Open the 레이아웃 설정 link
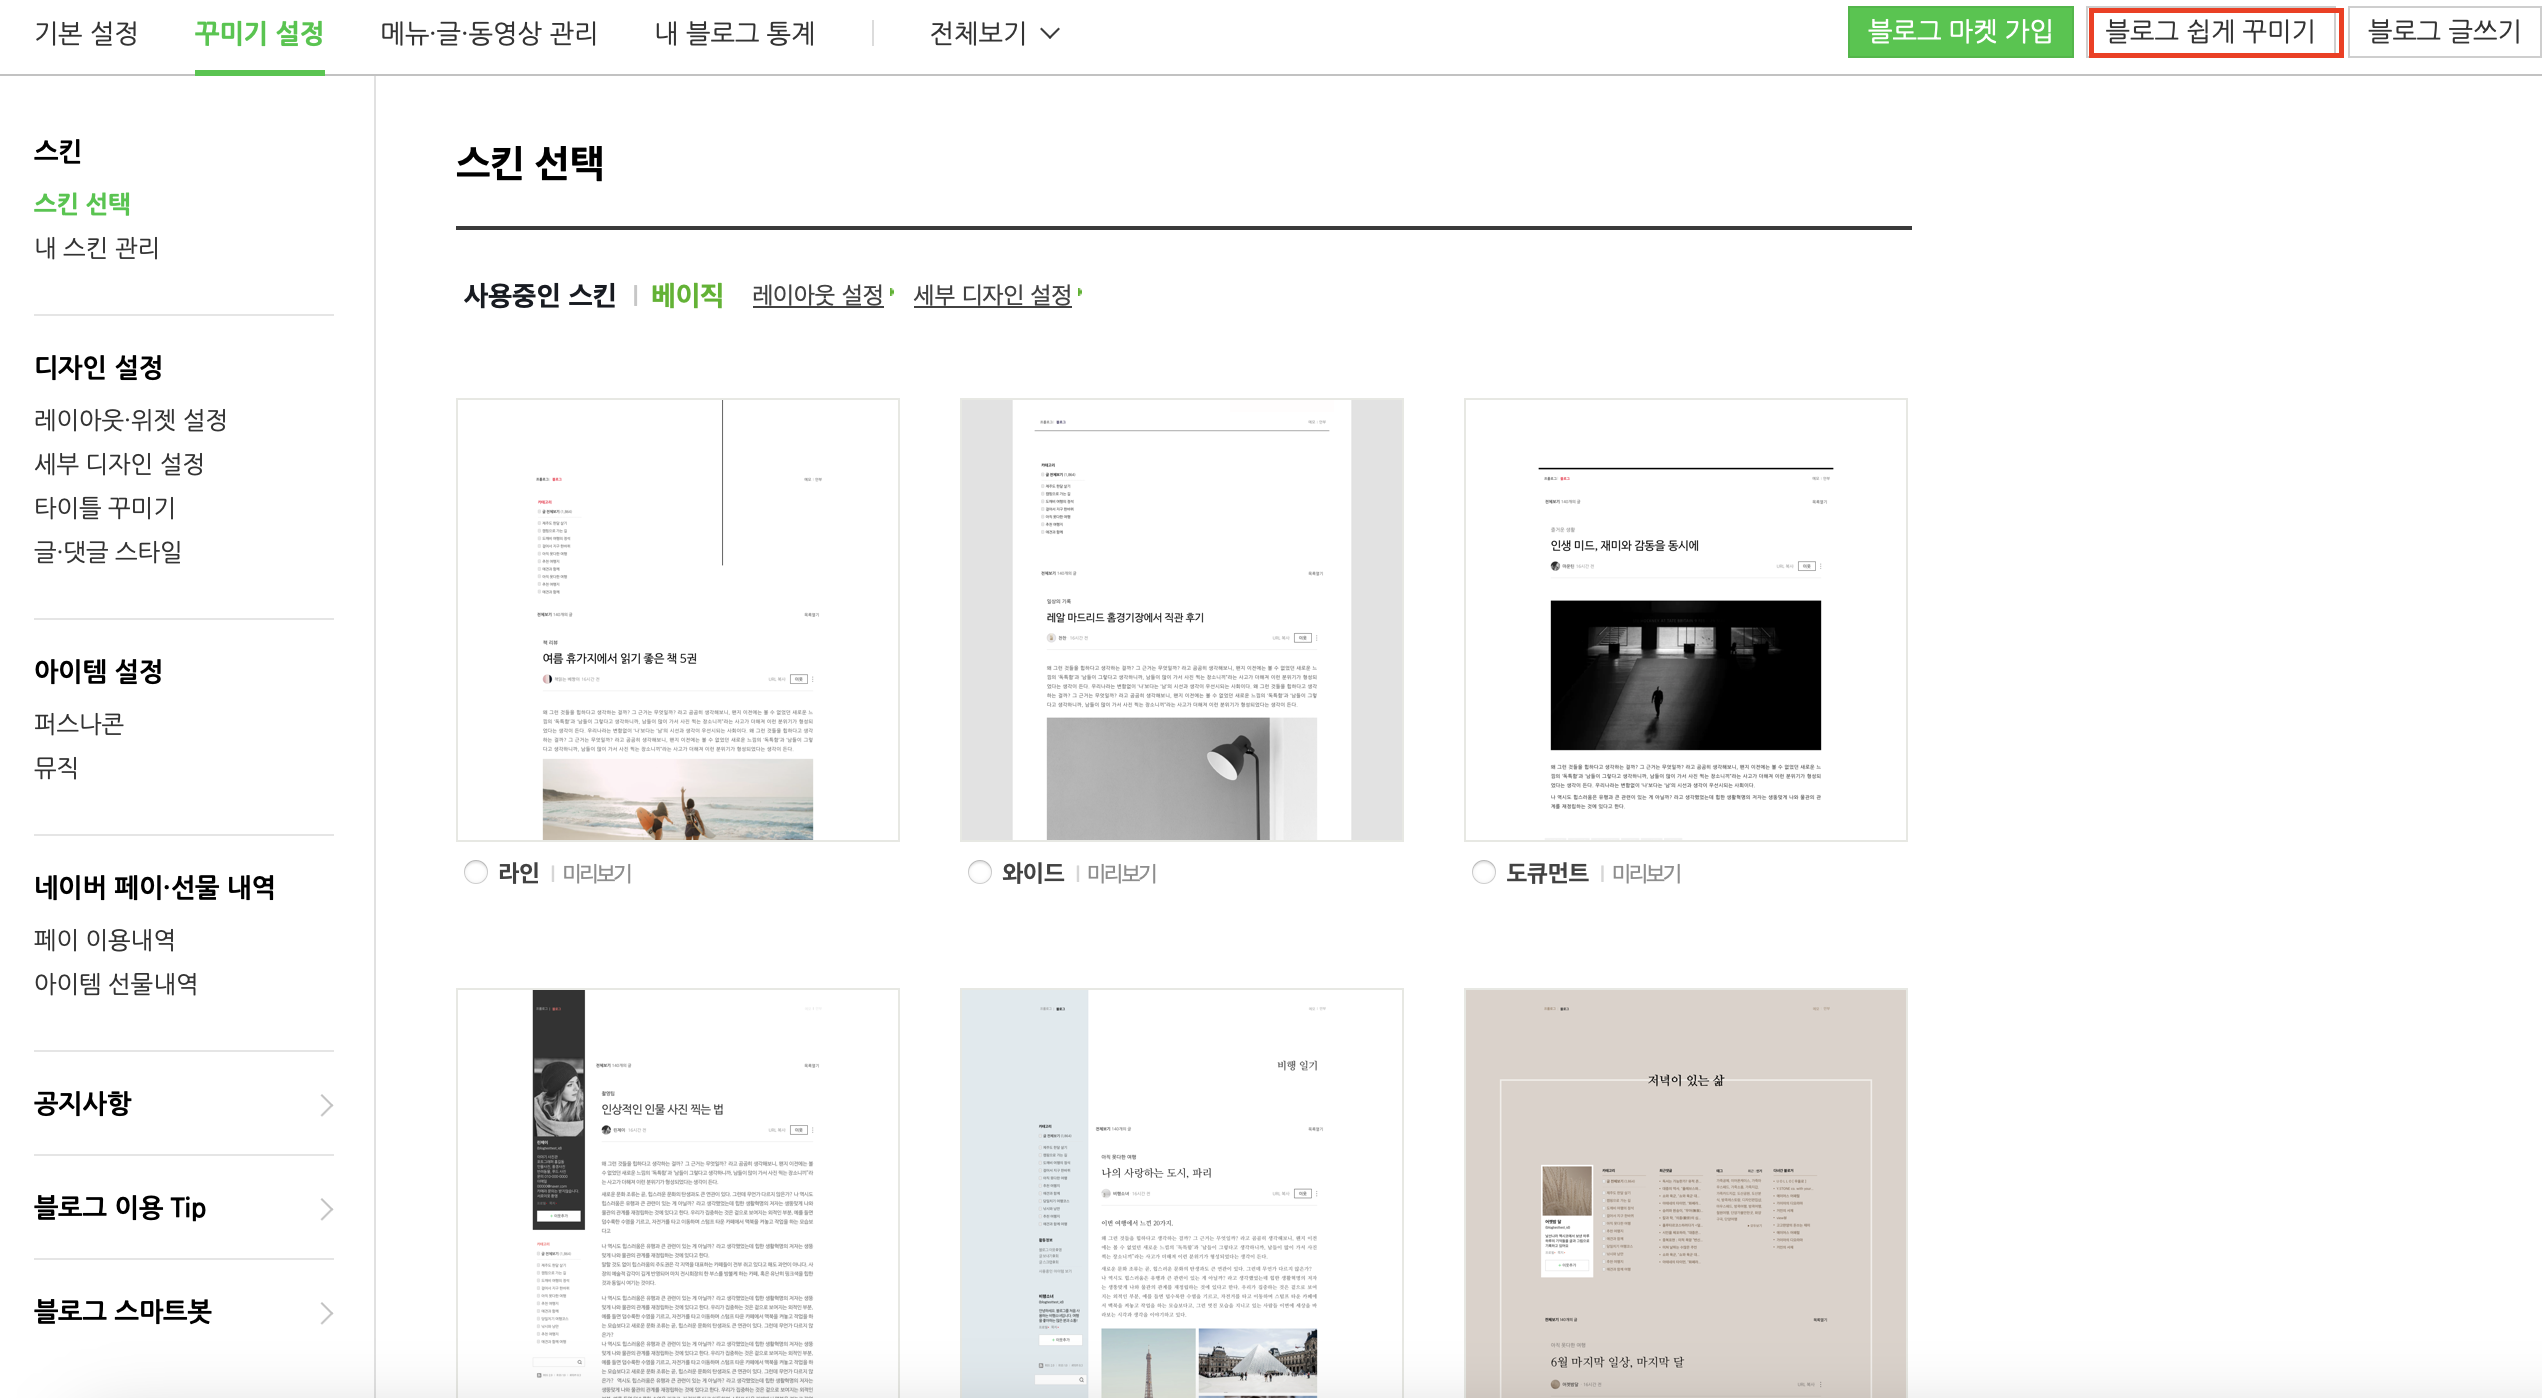Screen dimensions: 2542x1398 (818, 295)
